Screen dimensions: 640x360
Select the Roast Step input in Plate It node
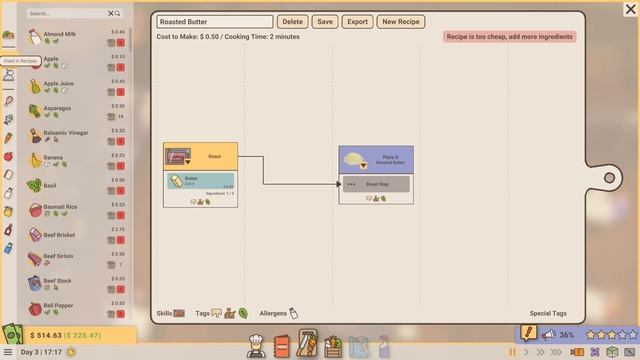(x=376, y=184)
